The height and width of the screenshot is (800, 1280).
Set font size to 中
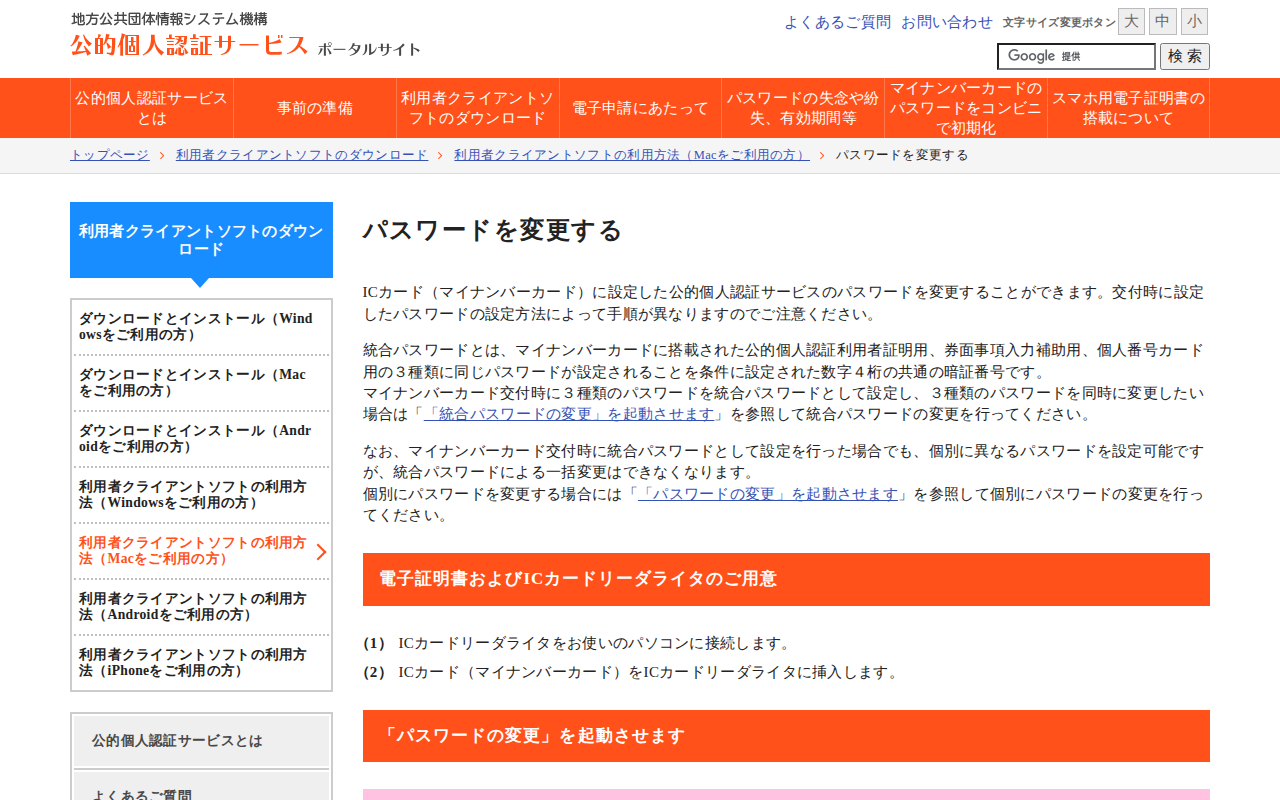pyautogui.click(x=1163, y=21)
